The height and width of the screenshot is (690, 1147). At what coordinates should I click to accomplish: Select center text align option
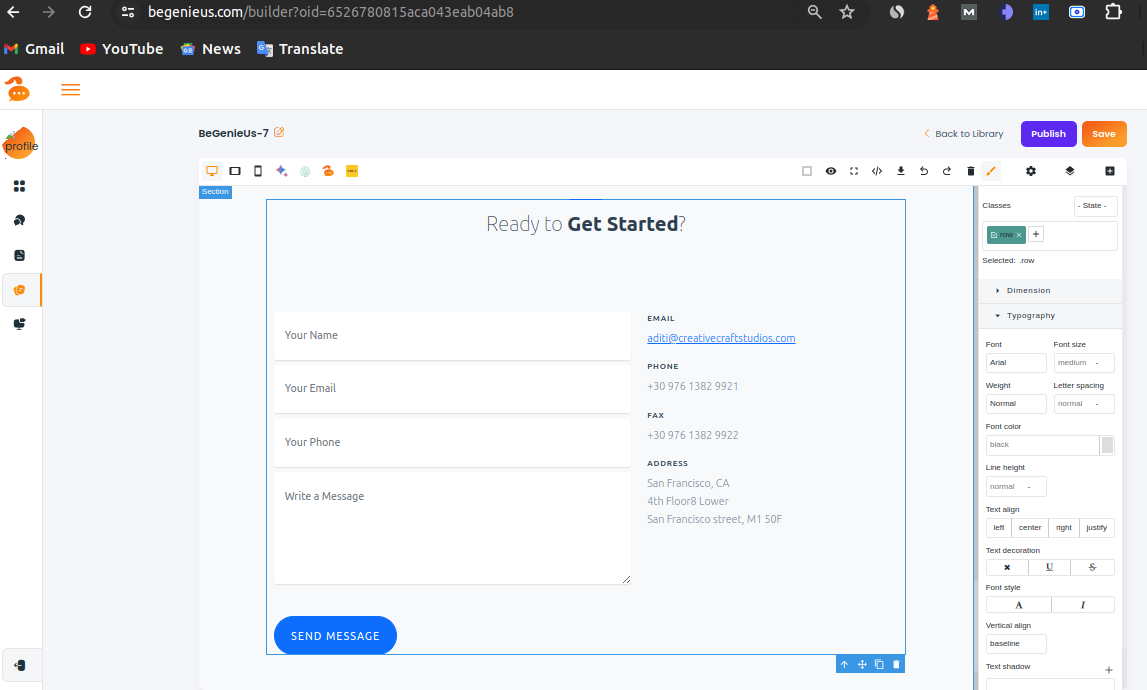click(x=1030, y=528)
